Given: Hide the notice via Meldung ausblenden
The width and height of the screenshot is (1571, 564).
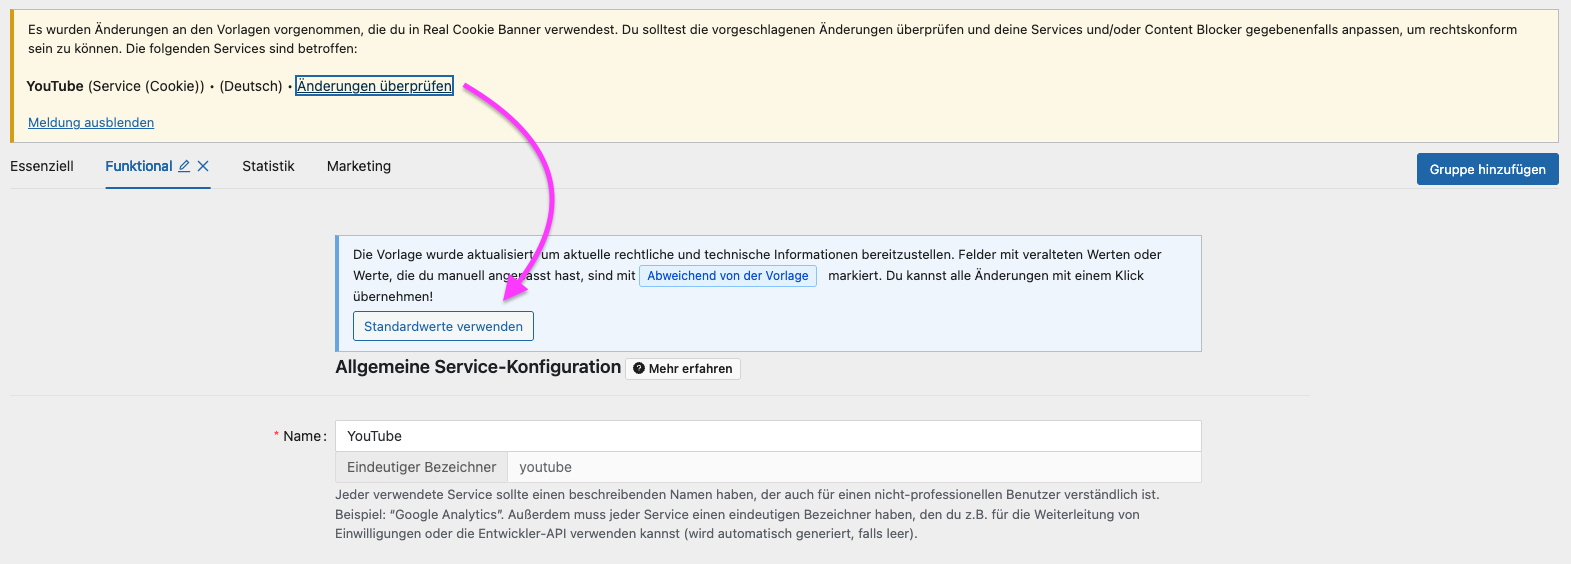Looking at the screenshot, I should point(91,122).
